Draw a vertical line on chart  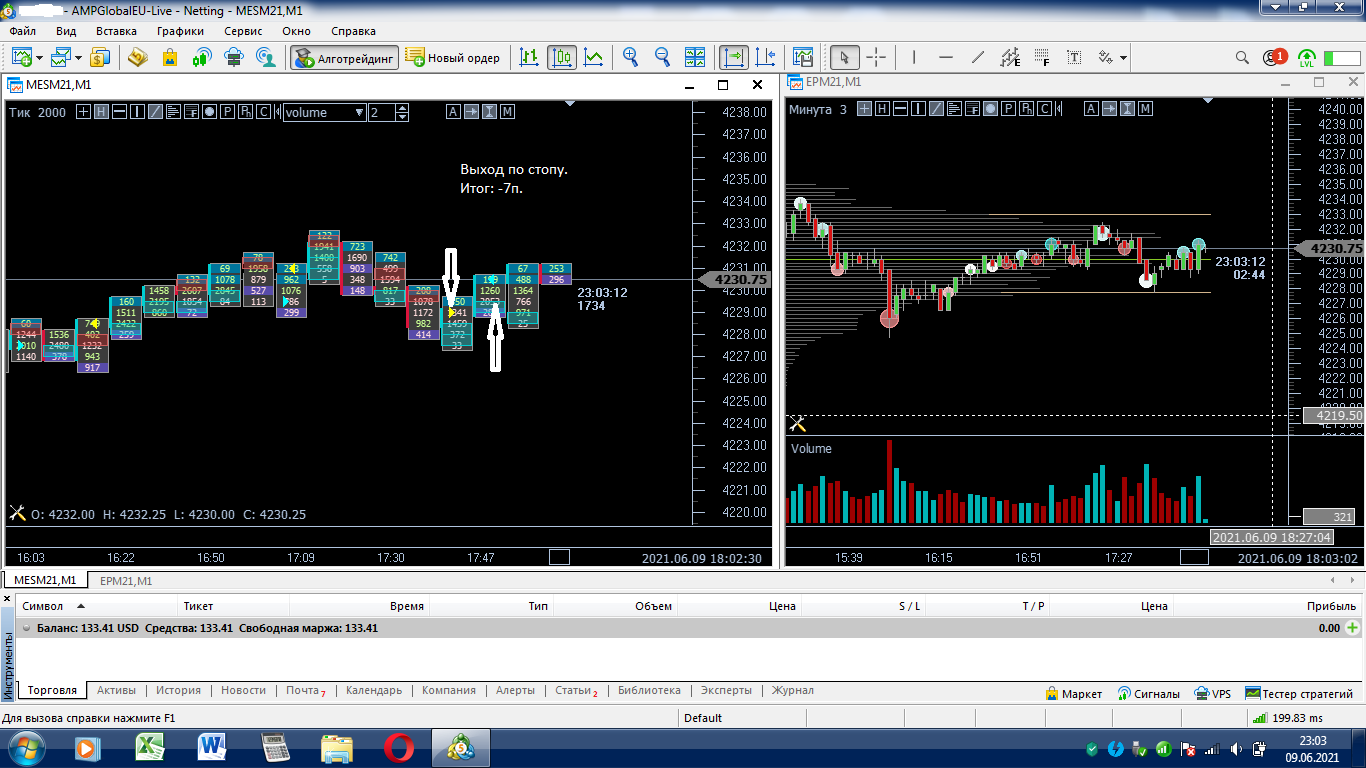tap(914, 57)
